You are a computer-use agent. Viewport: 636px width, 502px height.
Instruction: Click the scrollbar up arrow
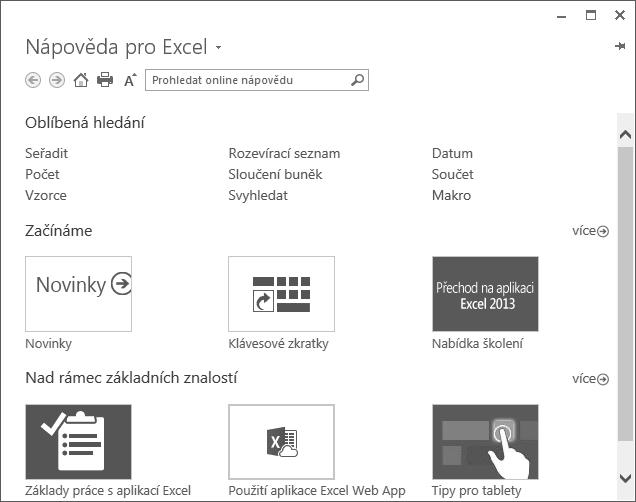coord(625,135)
